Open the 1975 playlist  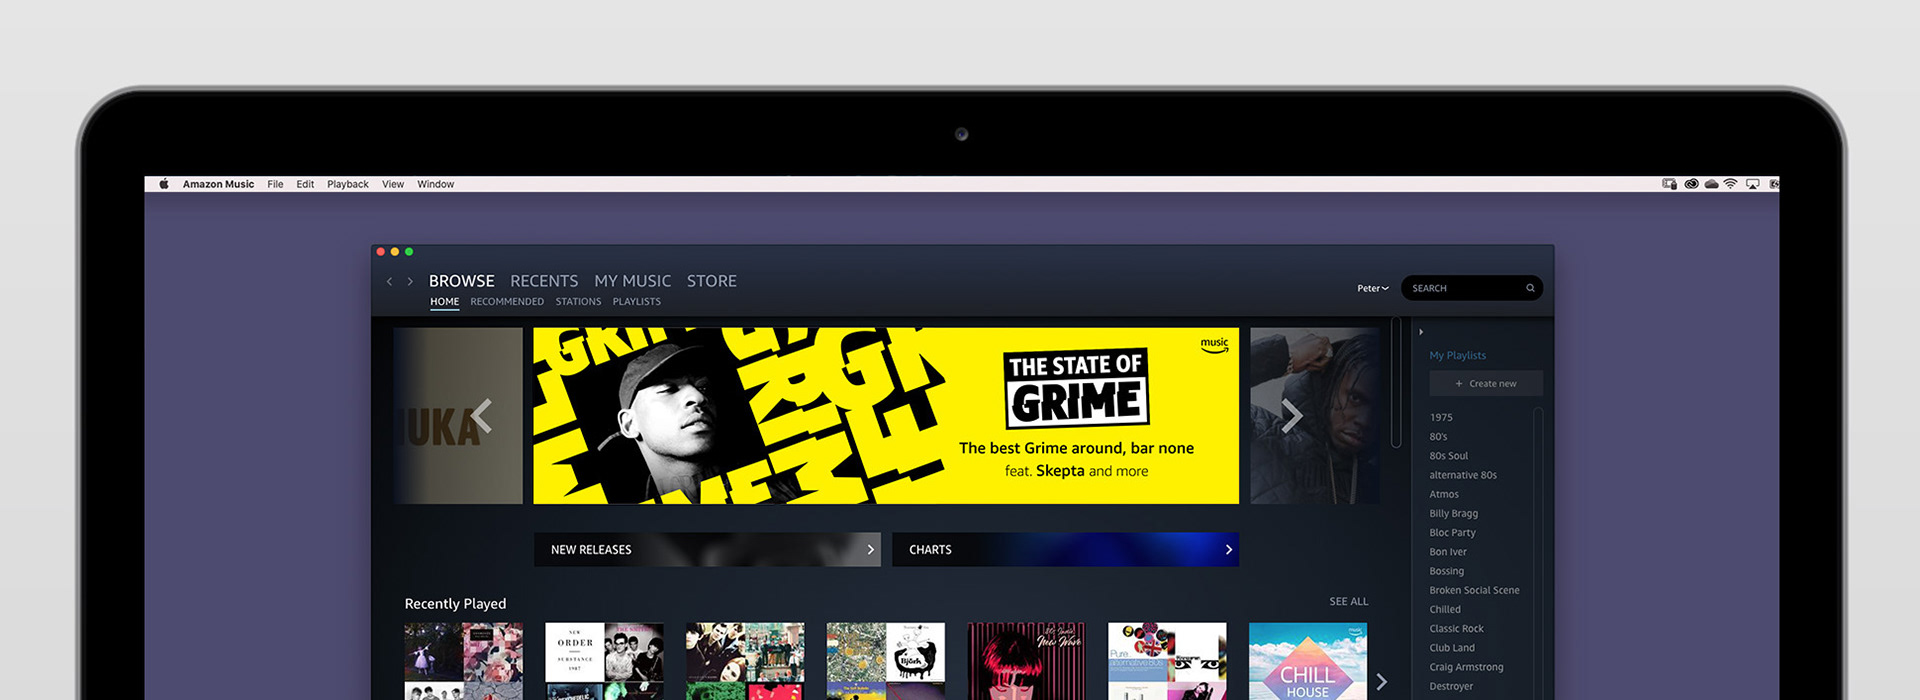(1441, 417)
